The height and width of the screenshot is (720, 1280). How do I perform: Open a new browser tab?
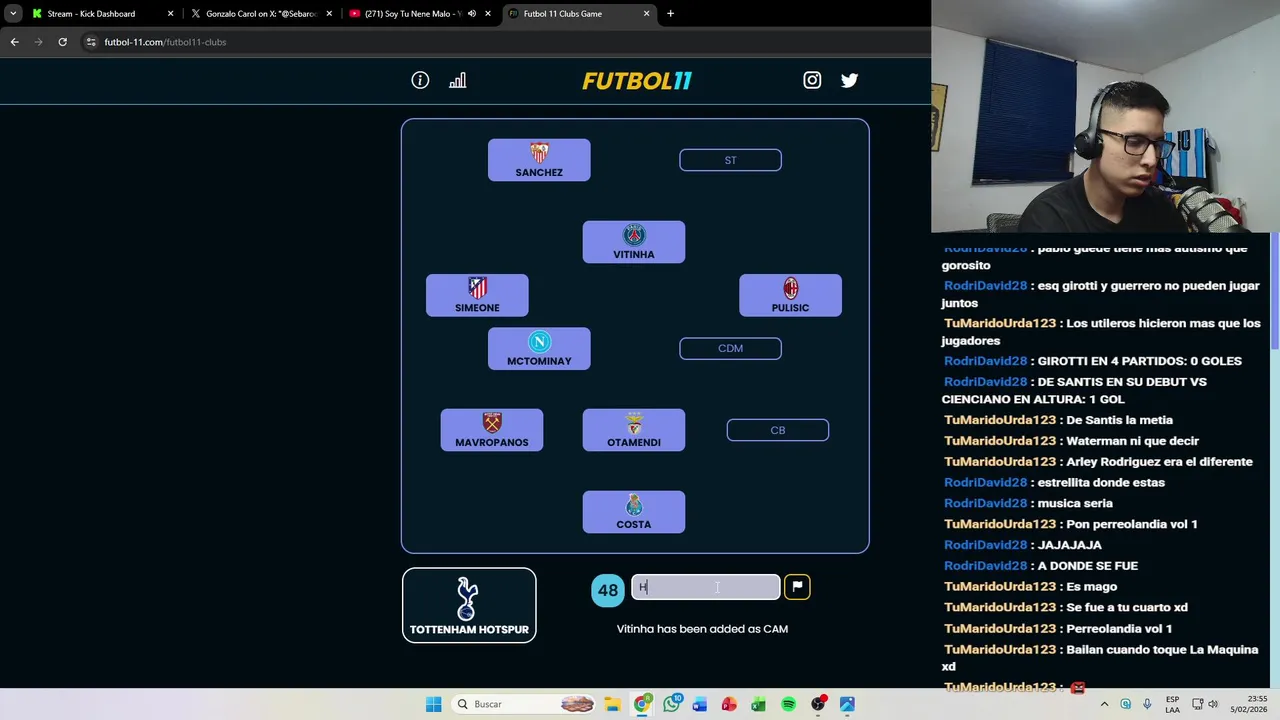(x=670, y=14)
